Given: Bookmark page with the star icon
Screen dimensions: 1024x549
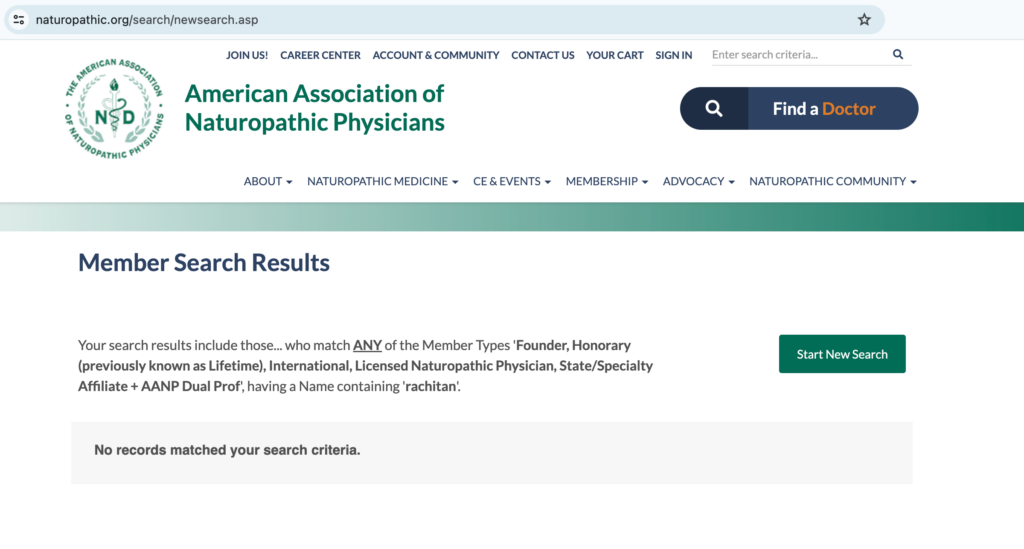Looking at the screenshot, I should (864, 20).
